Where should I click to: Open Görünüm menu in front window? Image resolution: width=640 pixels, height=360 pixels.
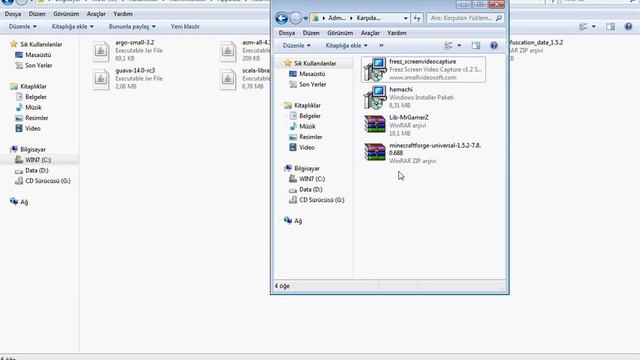(340, 33)
